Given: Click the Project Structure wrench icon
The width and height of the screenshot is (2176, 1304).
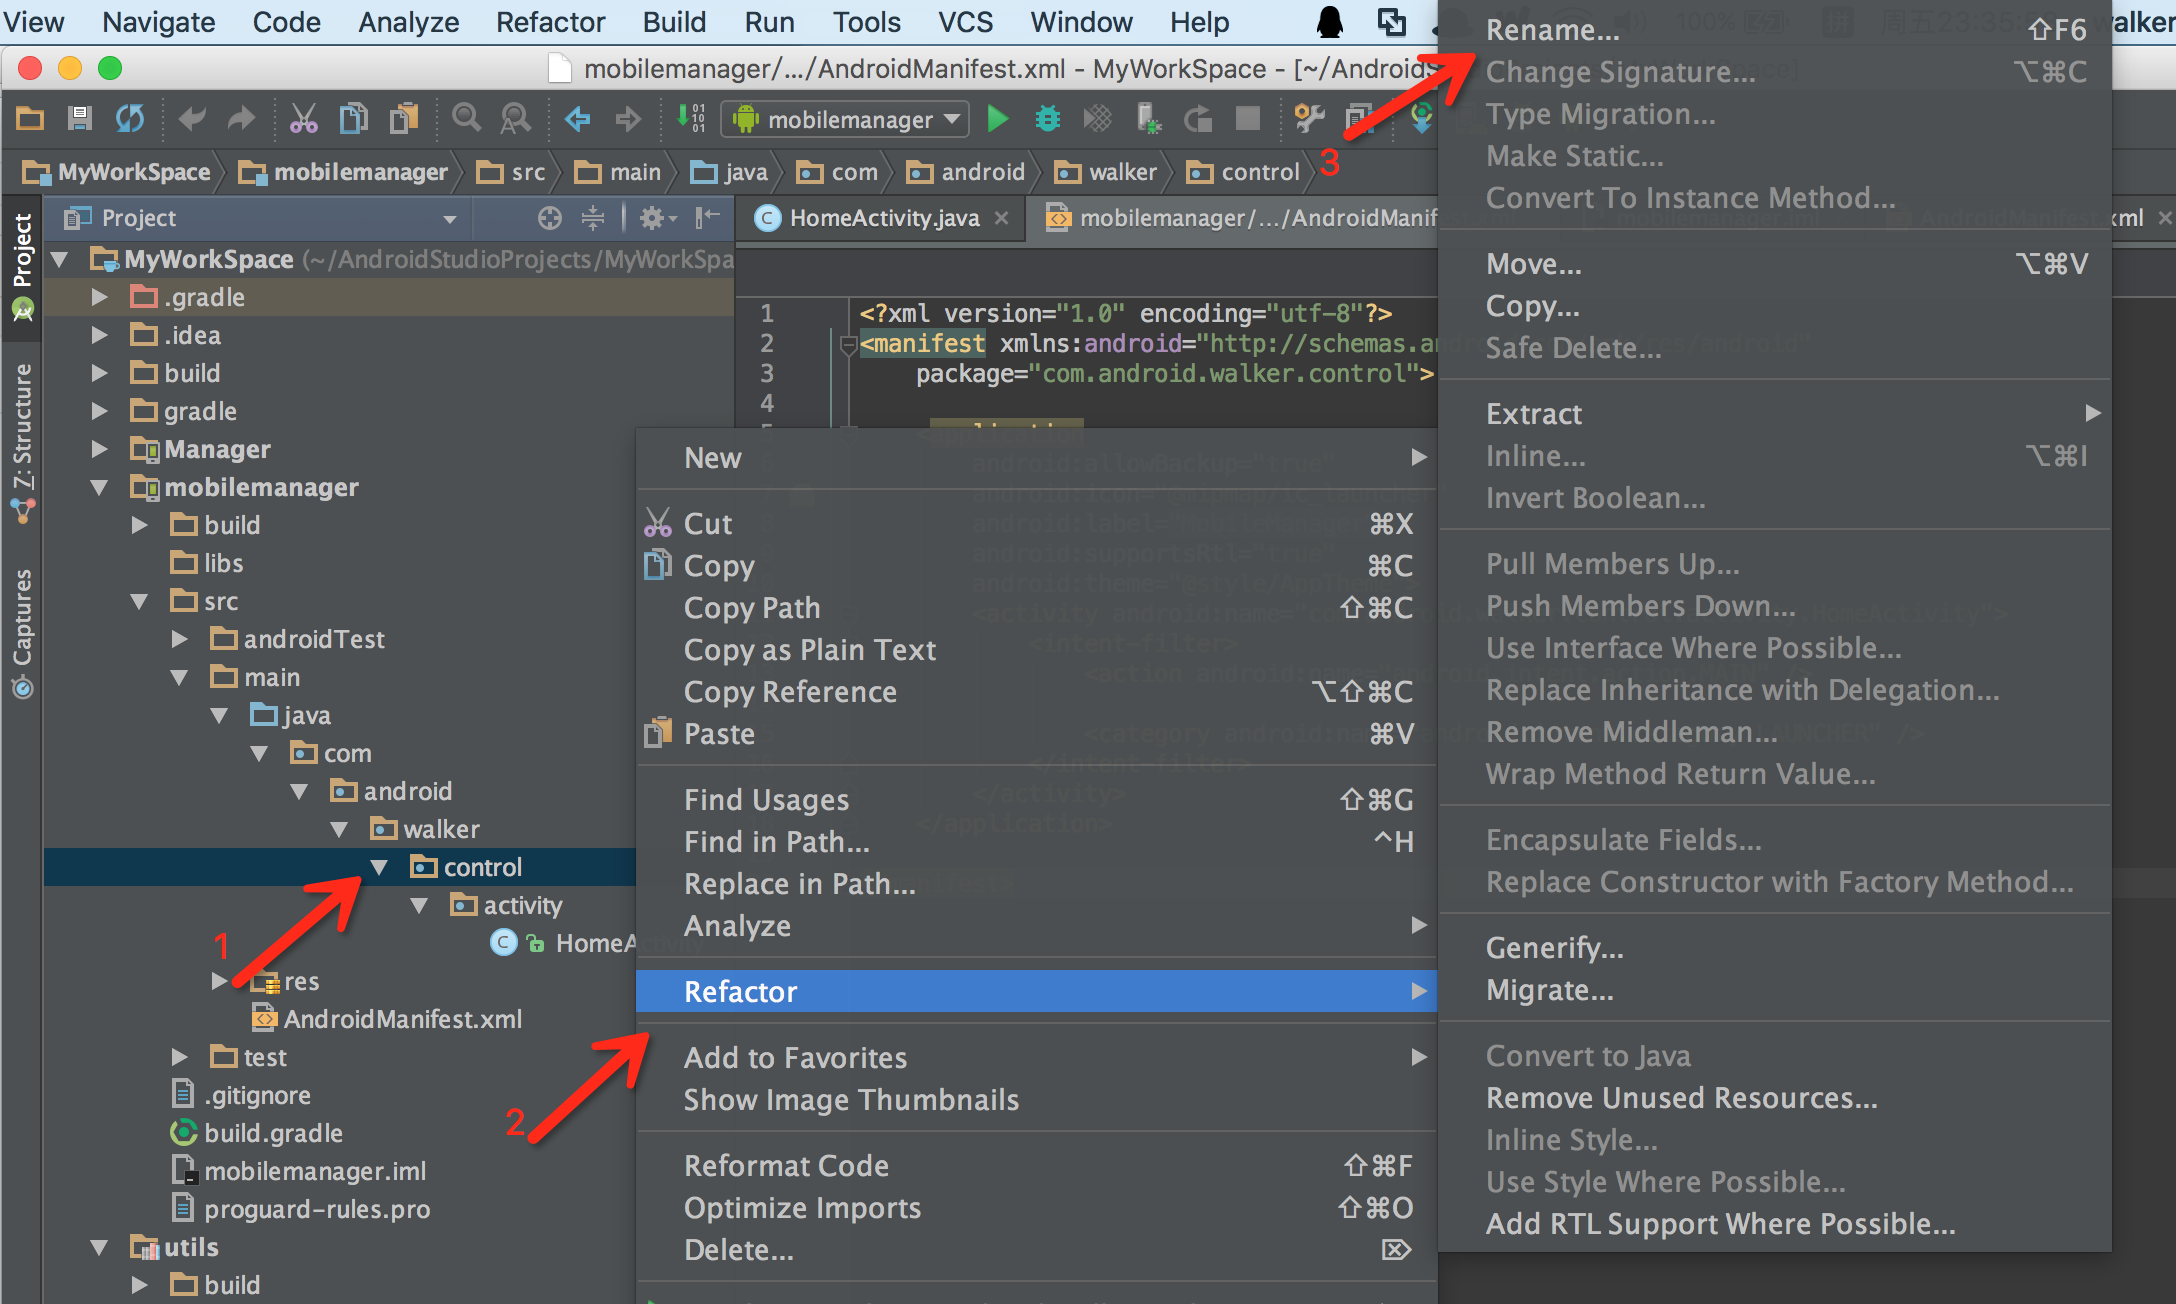Looking at the screenshot, I should [x=1309, y=119].
